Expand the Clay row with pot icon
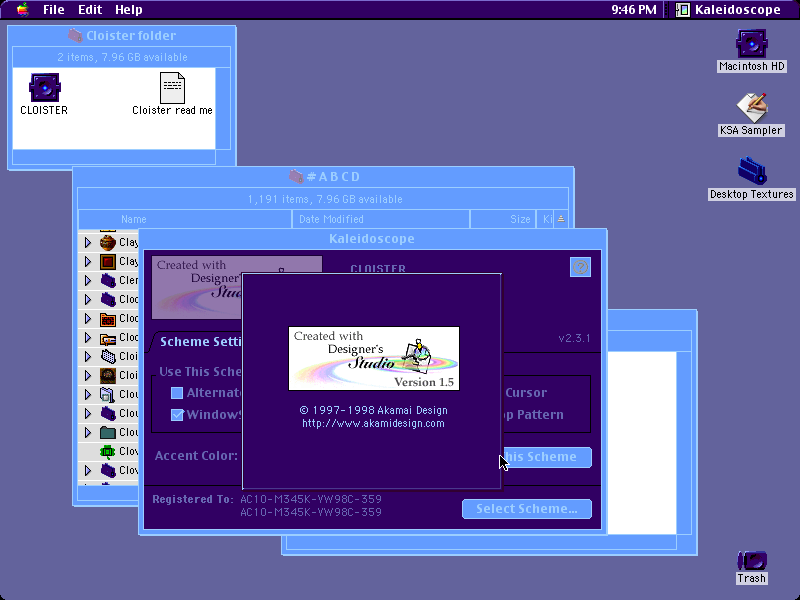This screenshot has height=600, width=800. pos(88,242)
